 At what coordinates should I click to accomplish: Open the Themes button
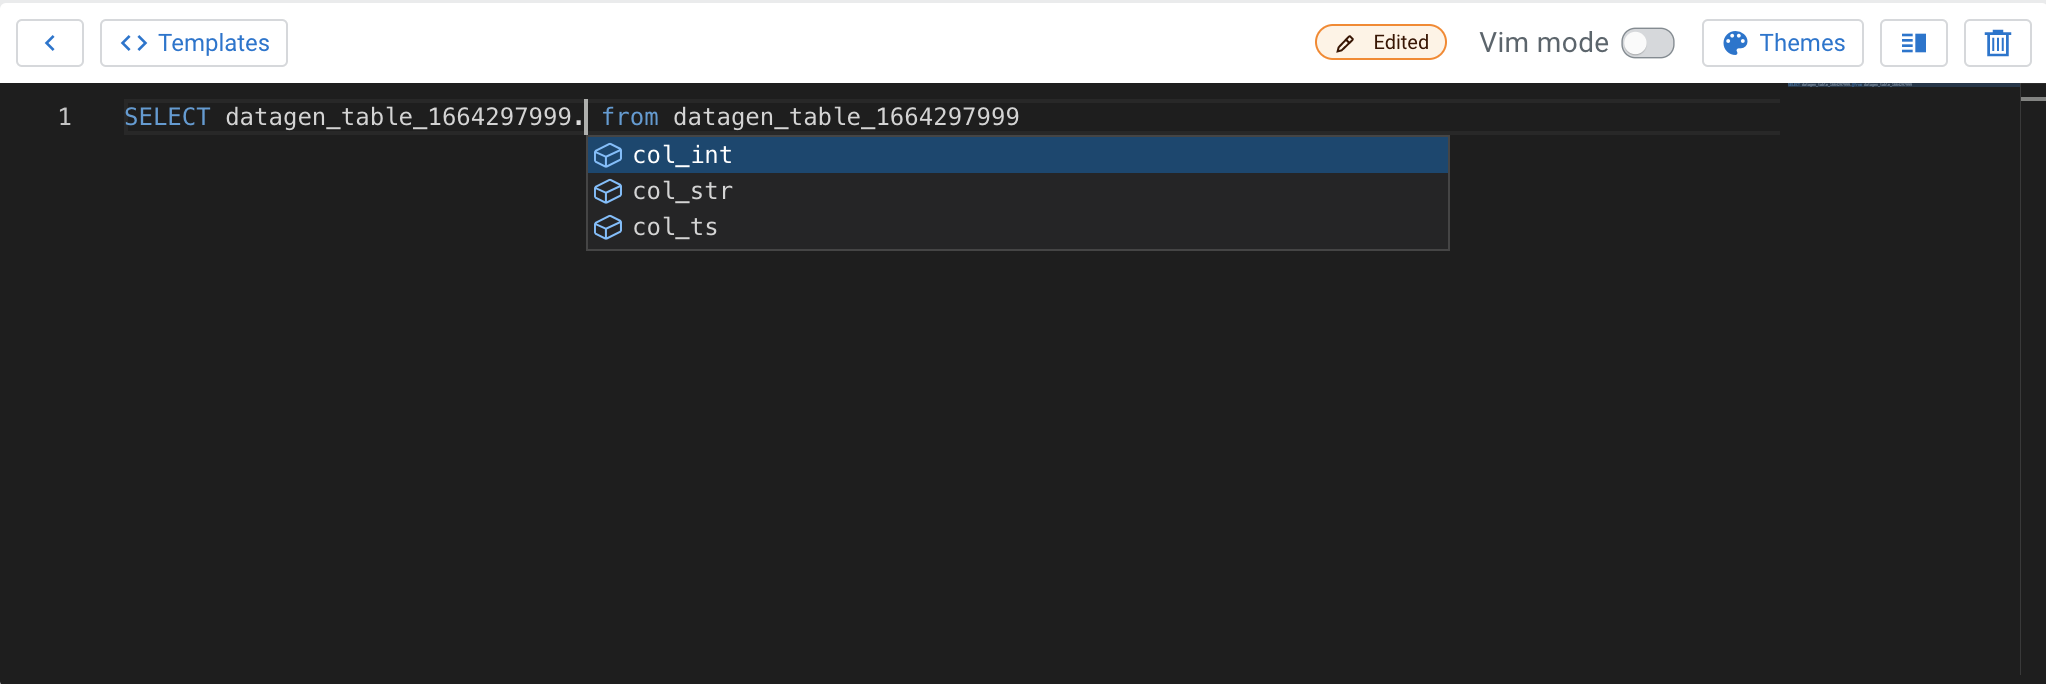[x=1783, y=43]
